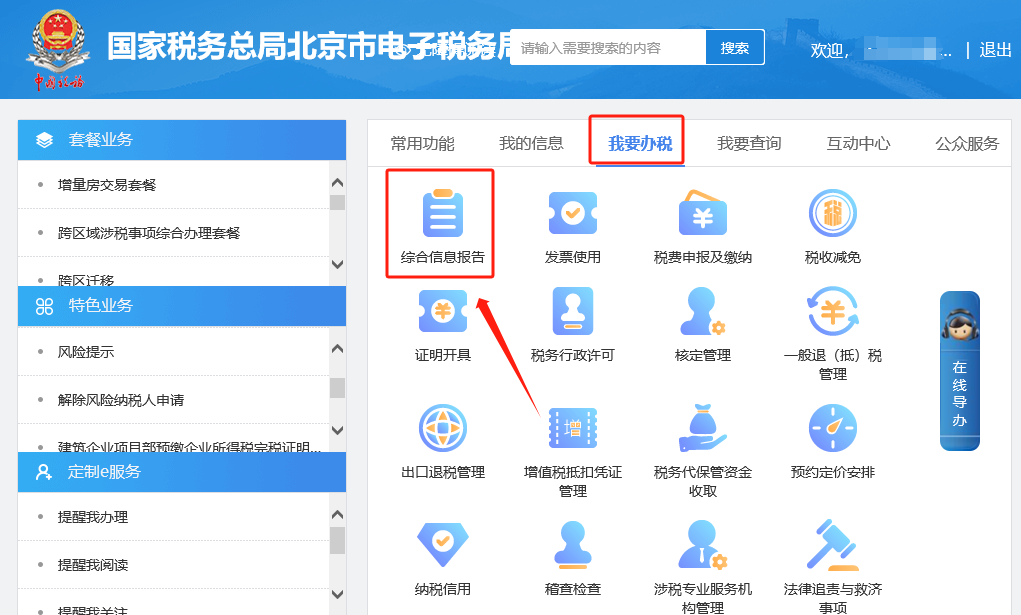Open 一般退(抵)税管理 refund icon
1021x615 pixels.
833,311
